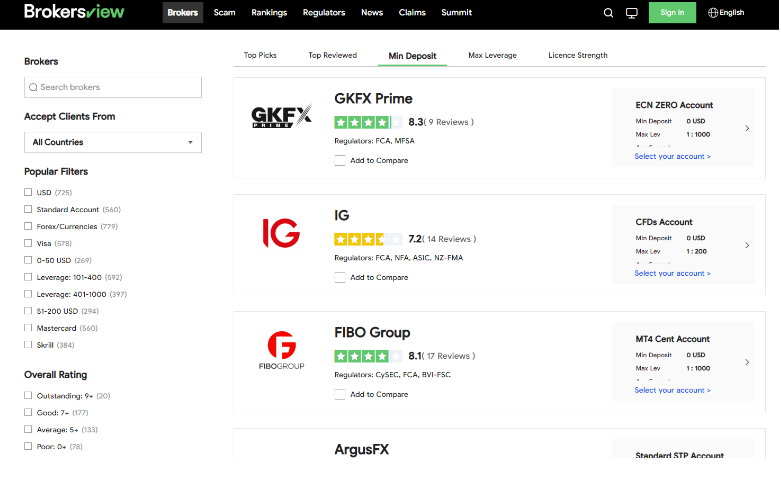Open FIBO Group 17 Reviews link

tap(449, 356)
